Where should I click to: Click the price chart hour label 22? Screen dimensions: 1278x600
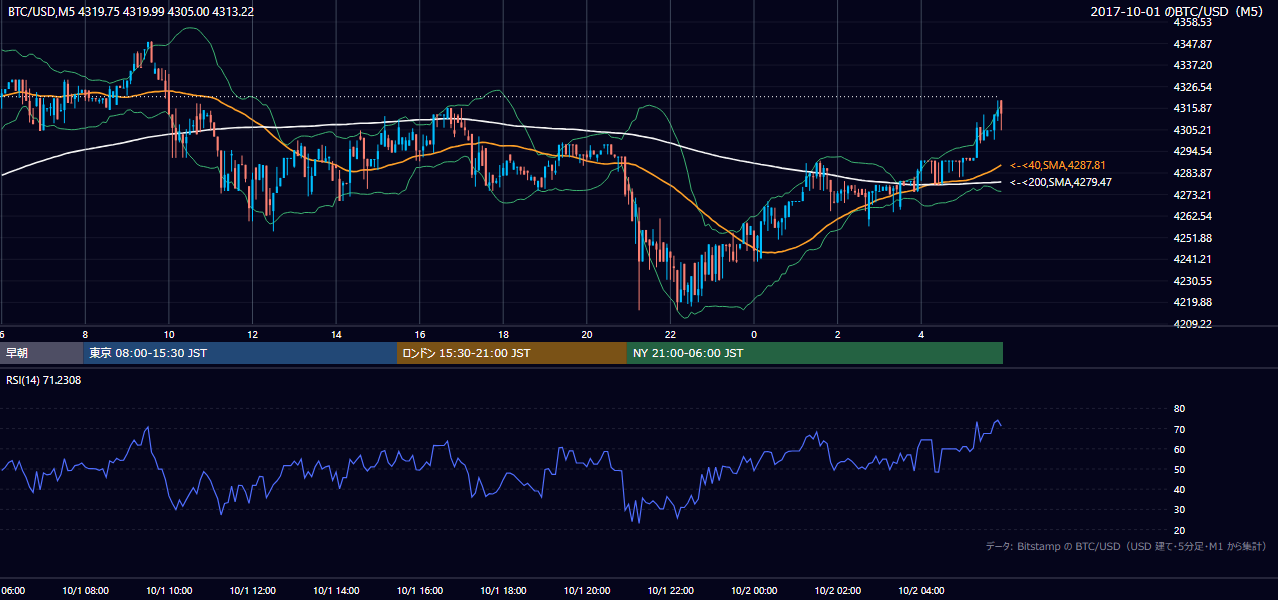670,335
